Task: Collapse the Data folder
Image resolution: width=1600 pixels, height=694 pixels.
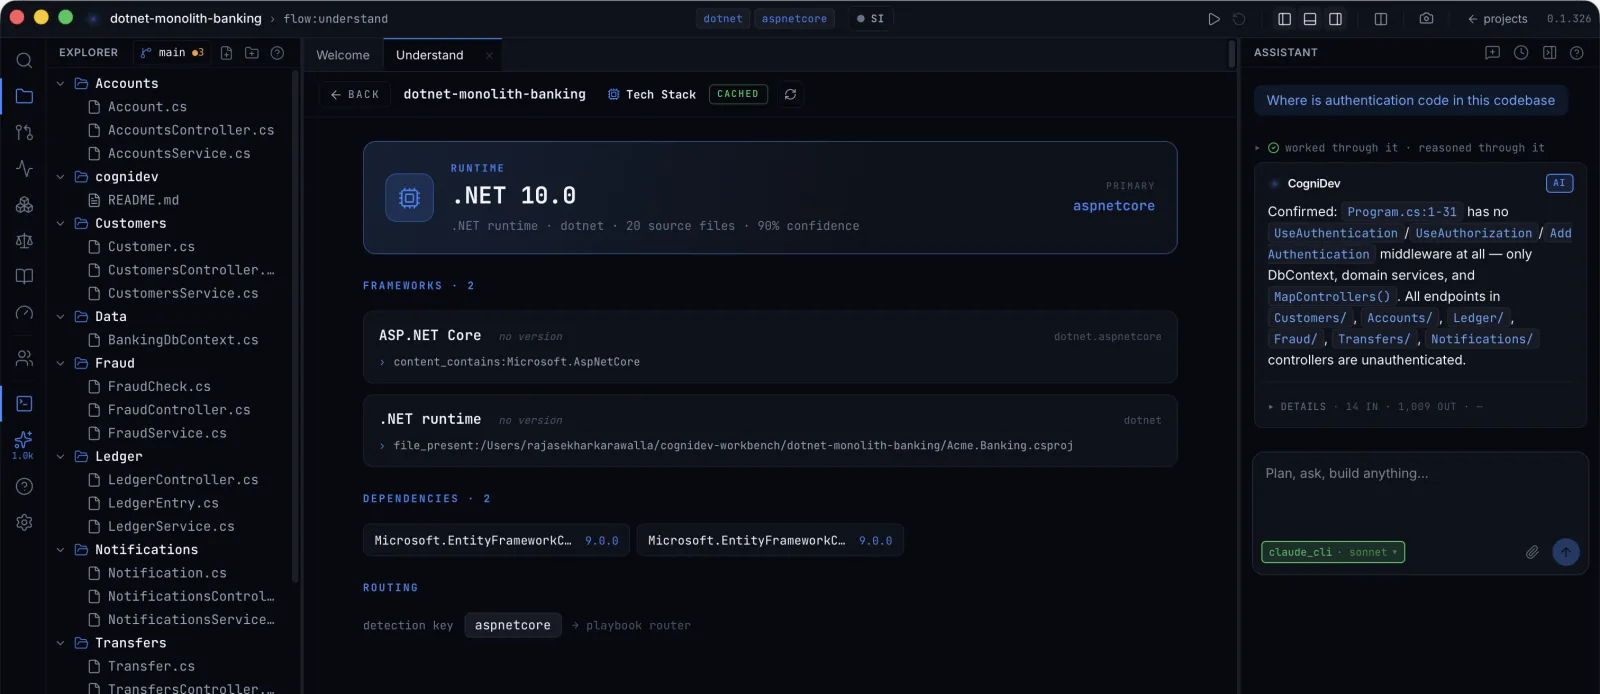Action: [x=60, y=317]
